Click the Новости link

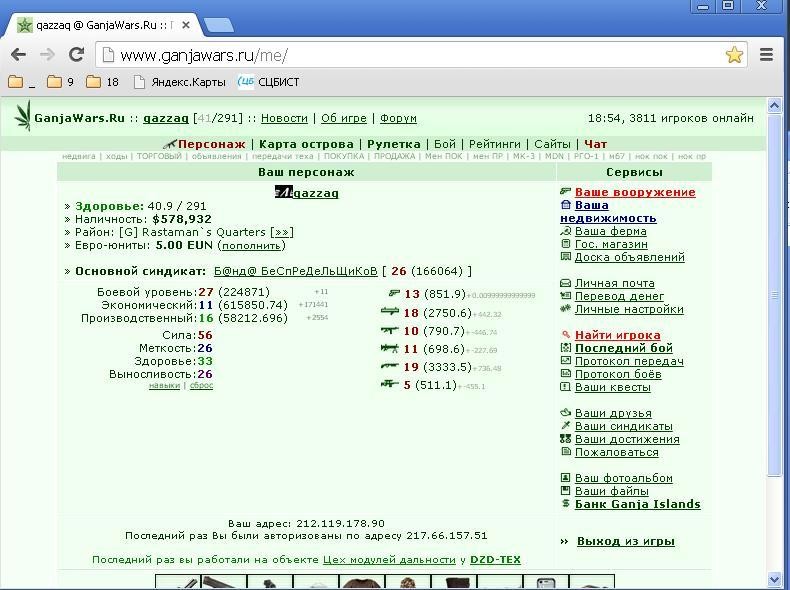click(284, 118)
